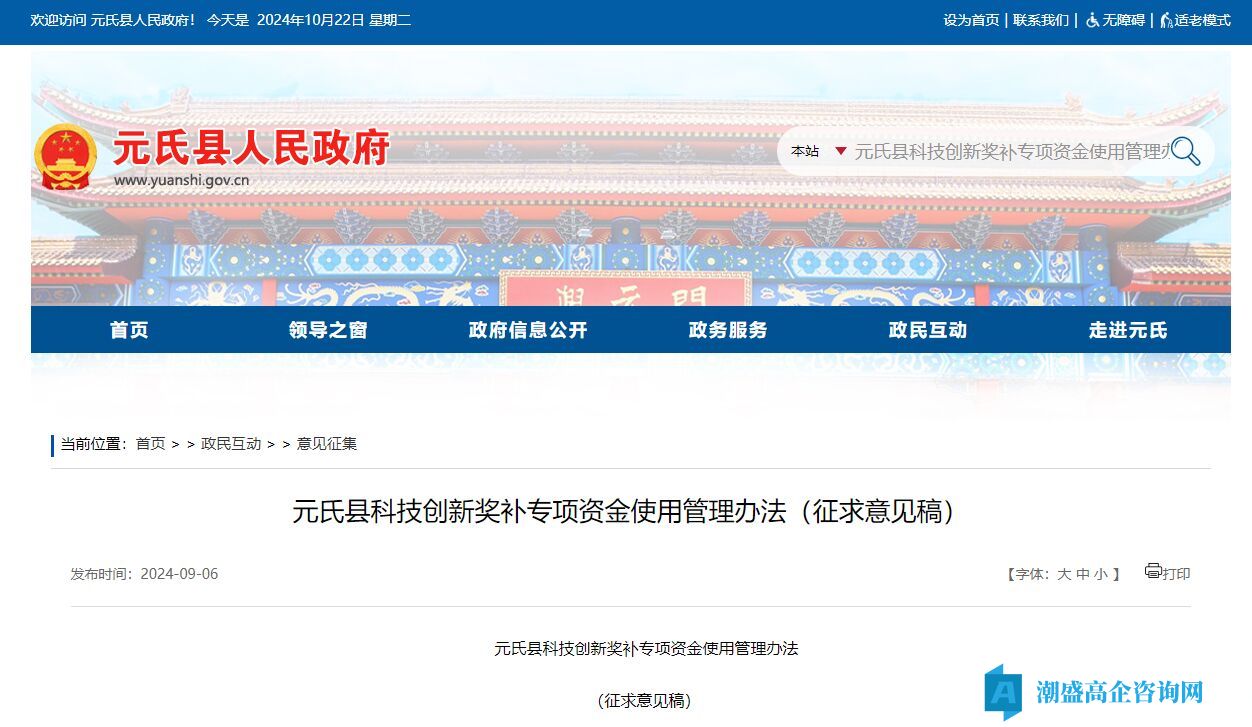Select 政府信息公开 in the navigation bar

point(528,330)
